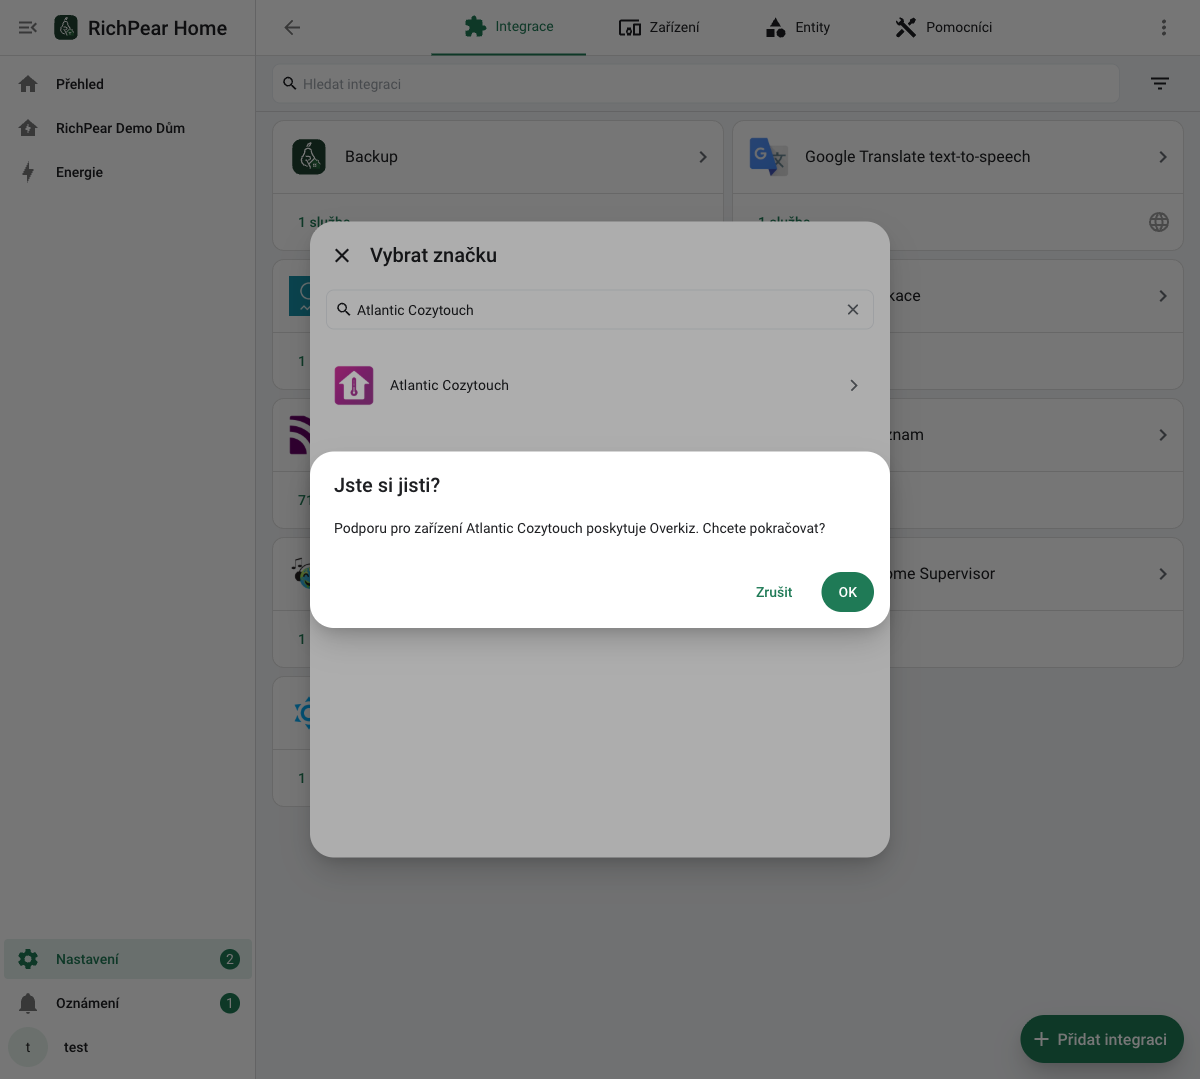Open the three-dot overflow menu
Image resolution: width=1200 pixels, height=1079 pixels.
pos(1164,28)
